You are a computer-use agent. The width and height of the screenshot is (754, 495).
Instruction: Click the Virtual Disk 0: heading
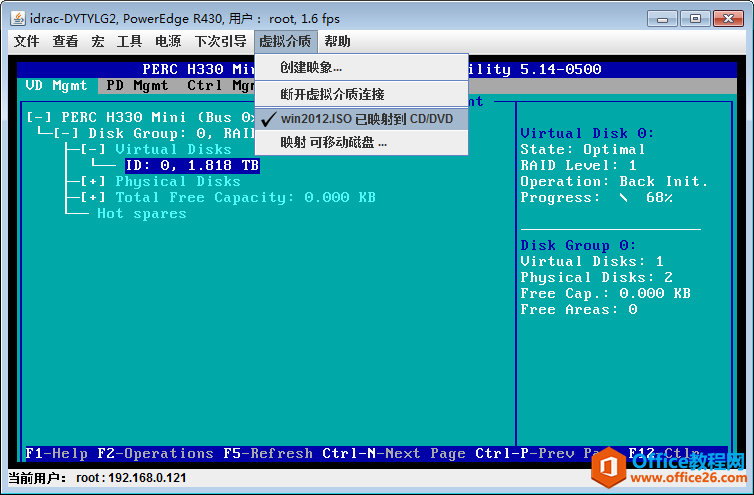(x=587, y=133)
